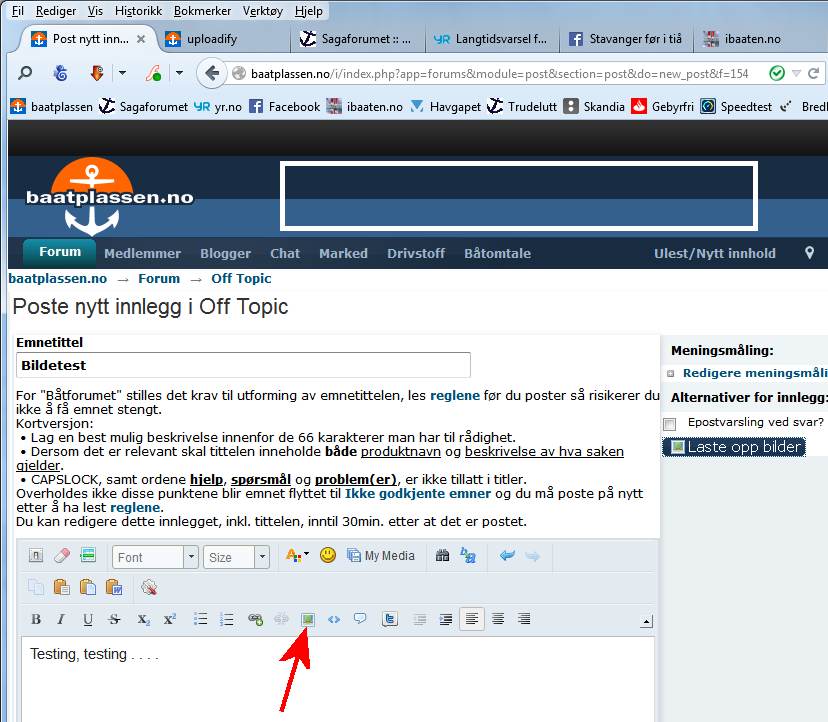Open the smiley emoticon picker
The height and width of the screenshot is (722, 828).
point(328,555)
